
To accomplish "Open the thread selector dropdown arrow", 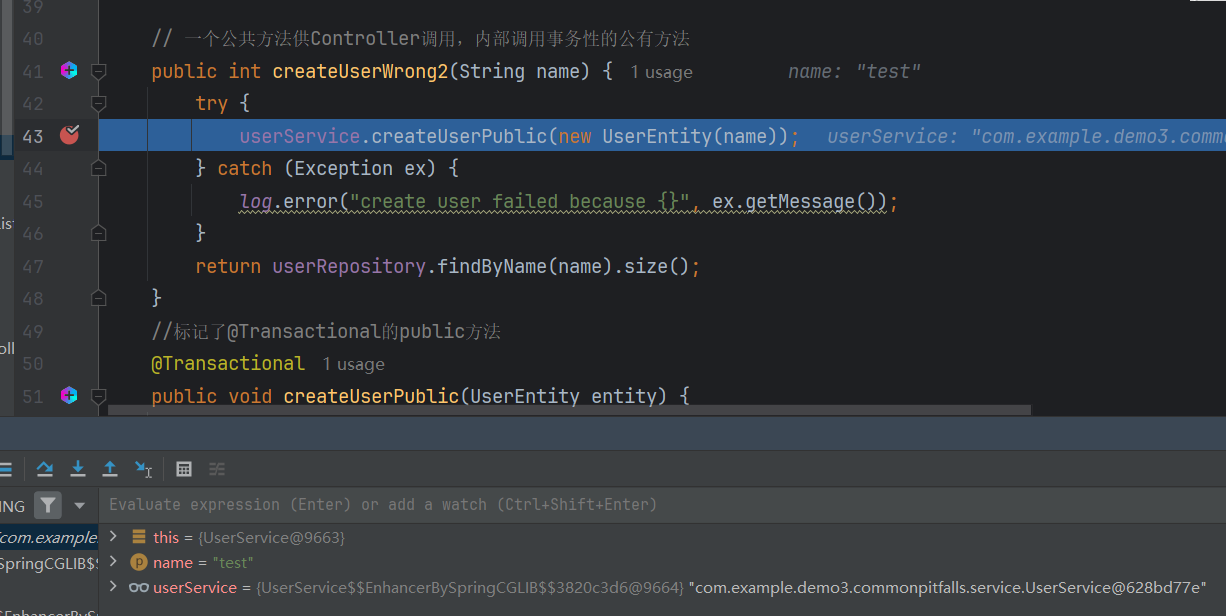I will [x=80, y=505].
